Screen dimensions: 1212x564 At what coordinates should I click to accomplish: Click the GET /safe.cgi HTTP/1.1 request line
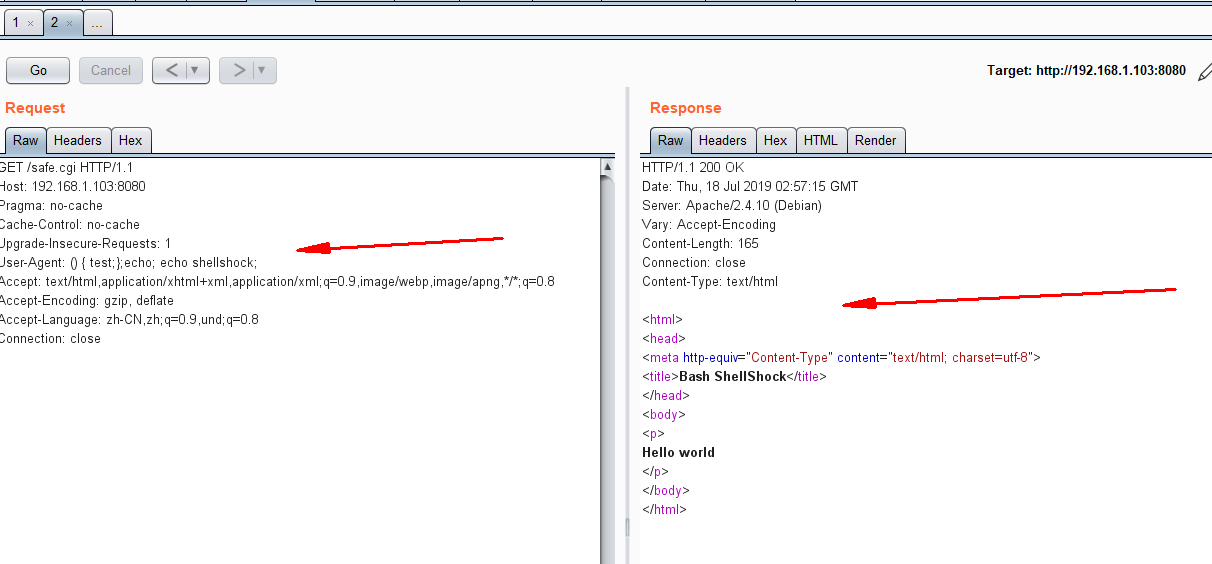point(66,168)
